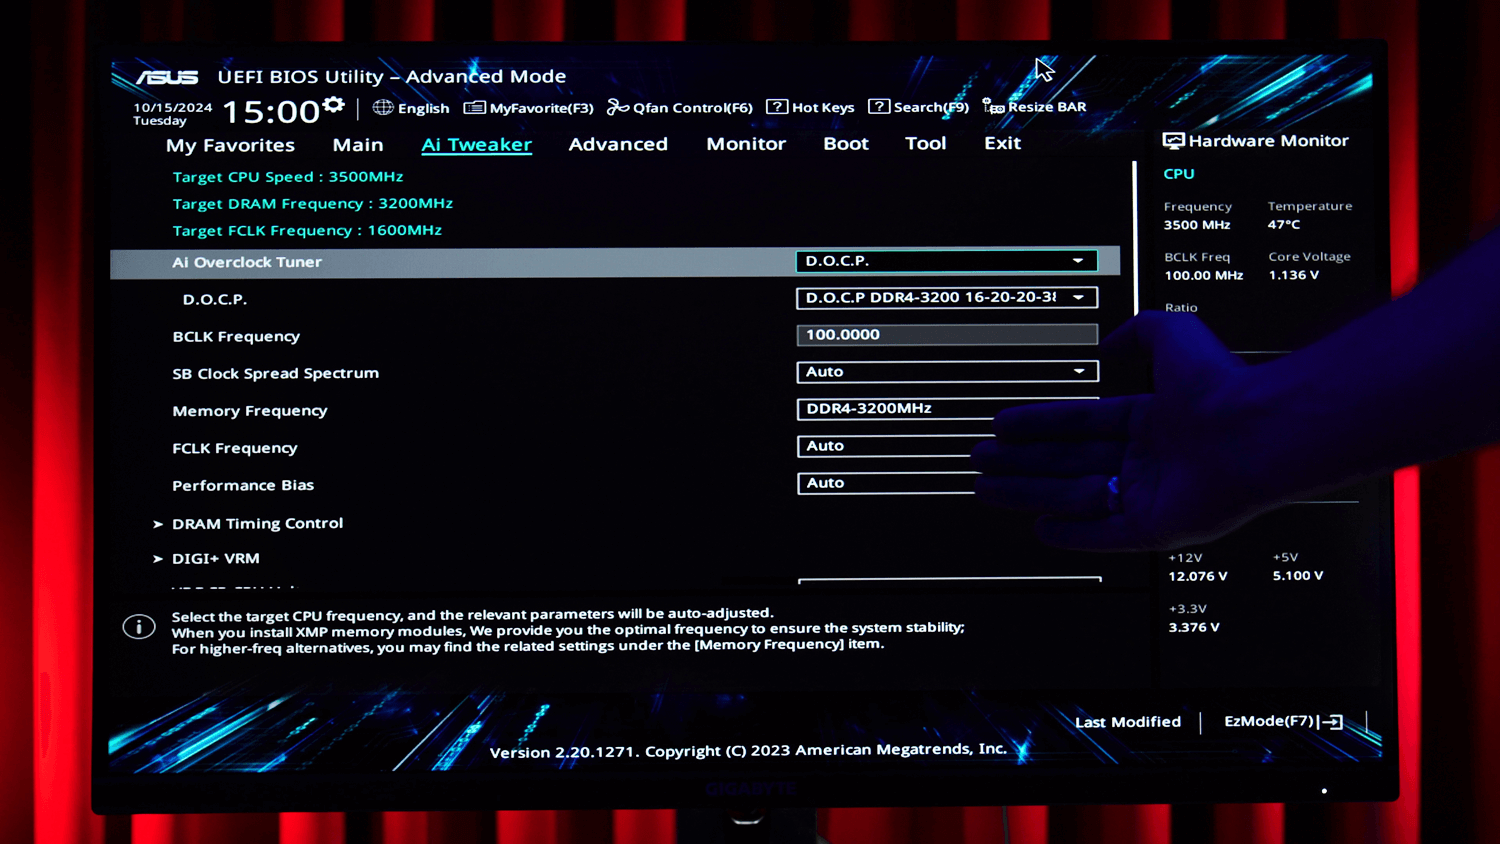Open the clock settings gear icon

(334, 105)
